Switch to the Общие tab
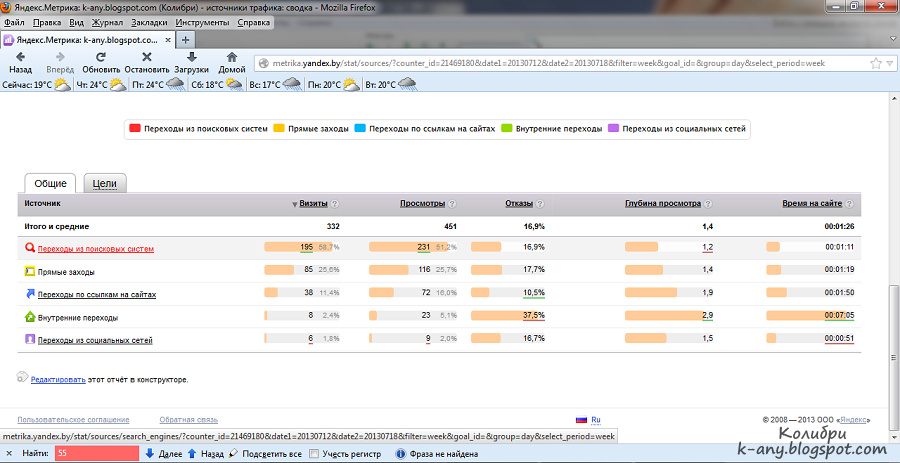The image size is (900, 463). pyautogui.click(x=50, y=184)
